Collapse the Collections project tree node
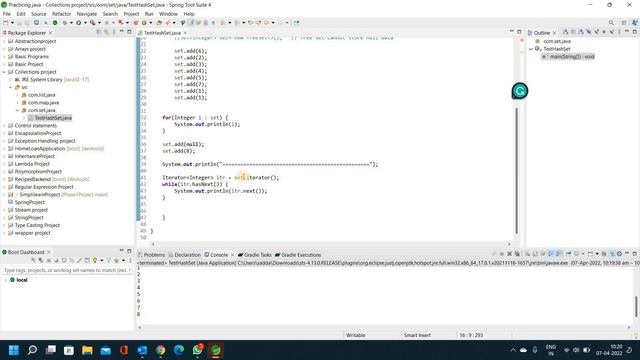The image size is (640, 360). click(4, 72)
